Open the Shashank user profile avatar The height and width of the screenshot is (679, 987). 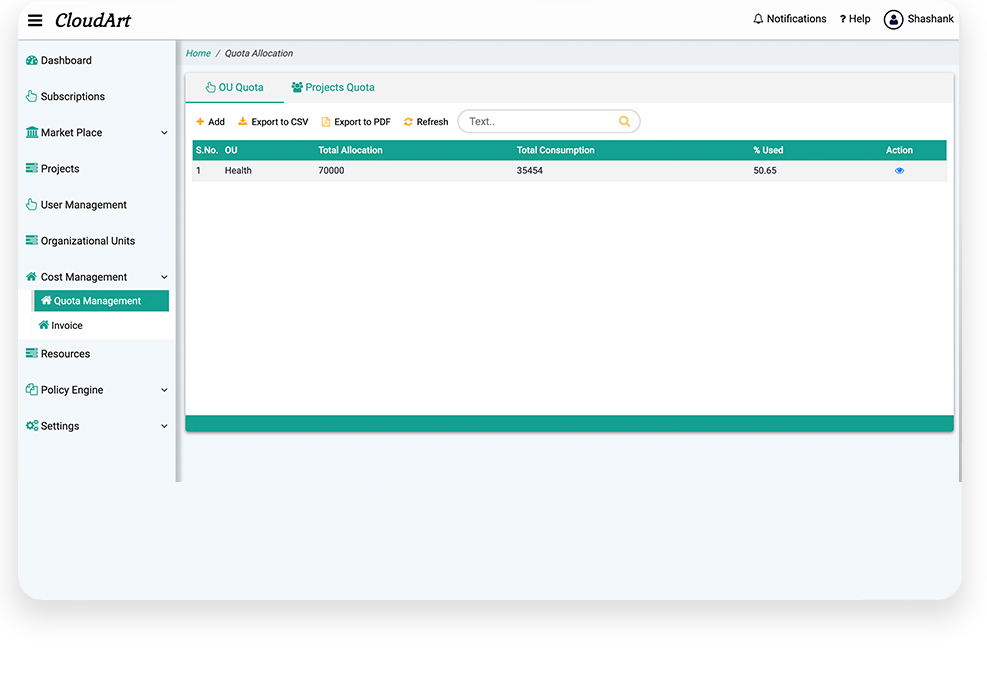pos(893,19)
